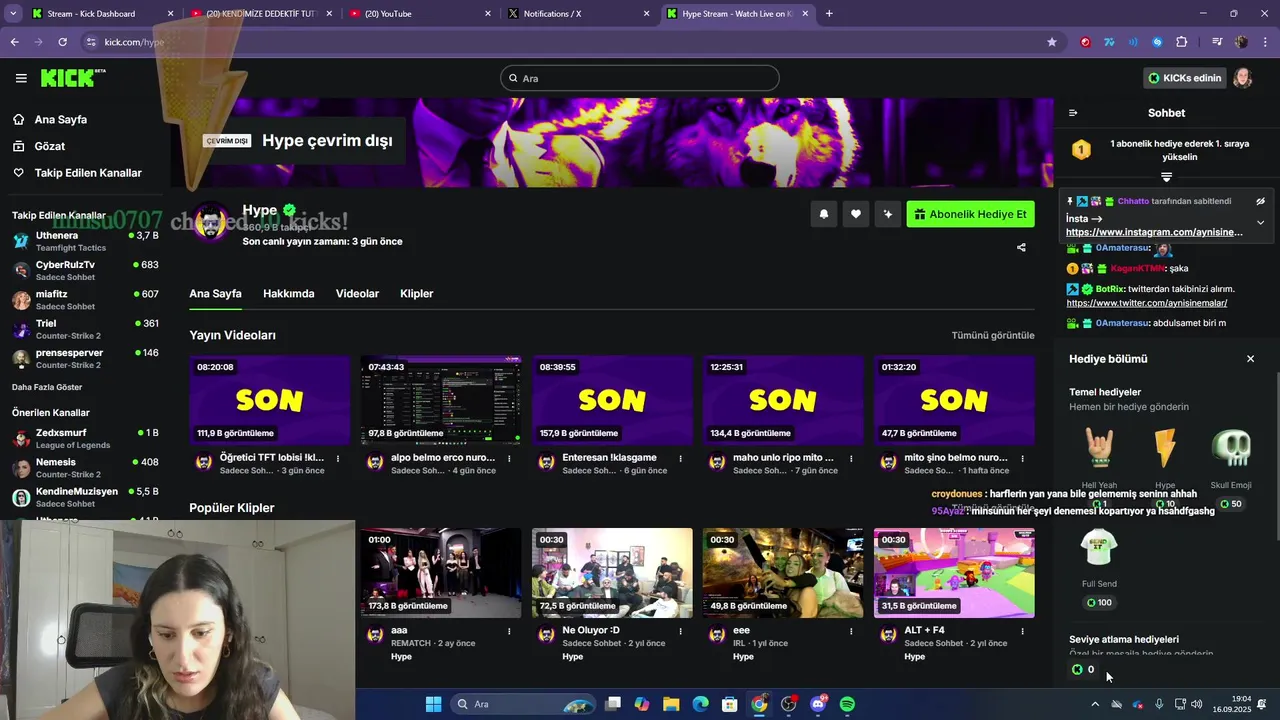
Task: Open options menu for Enteresan !klasgame video
Action: [x=680, y=459]
